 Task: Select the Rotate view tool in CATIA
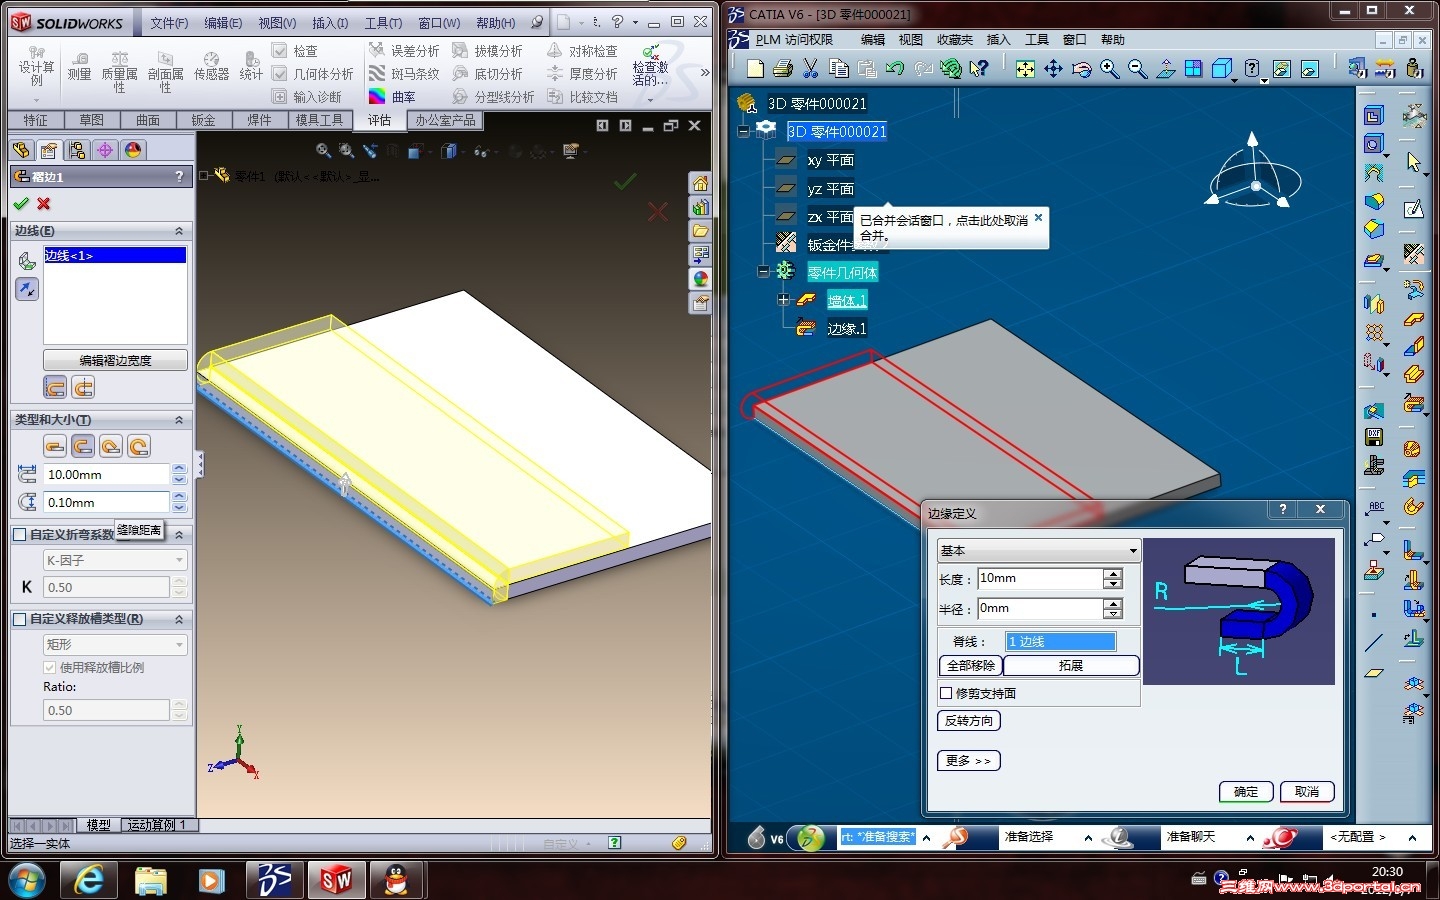[1081, 68]
